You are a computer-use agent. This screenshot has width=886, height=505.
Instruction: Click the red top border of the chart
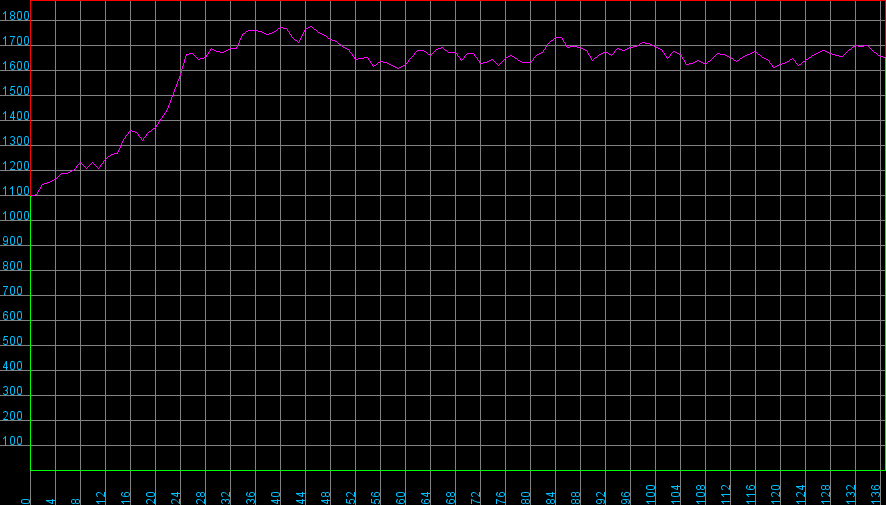[450, 1]
